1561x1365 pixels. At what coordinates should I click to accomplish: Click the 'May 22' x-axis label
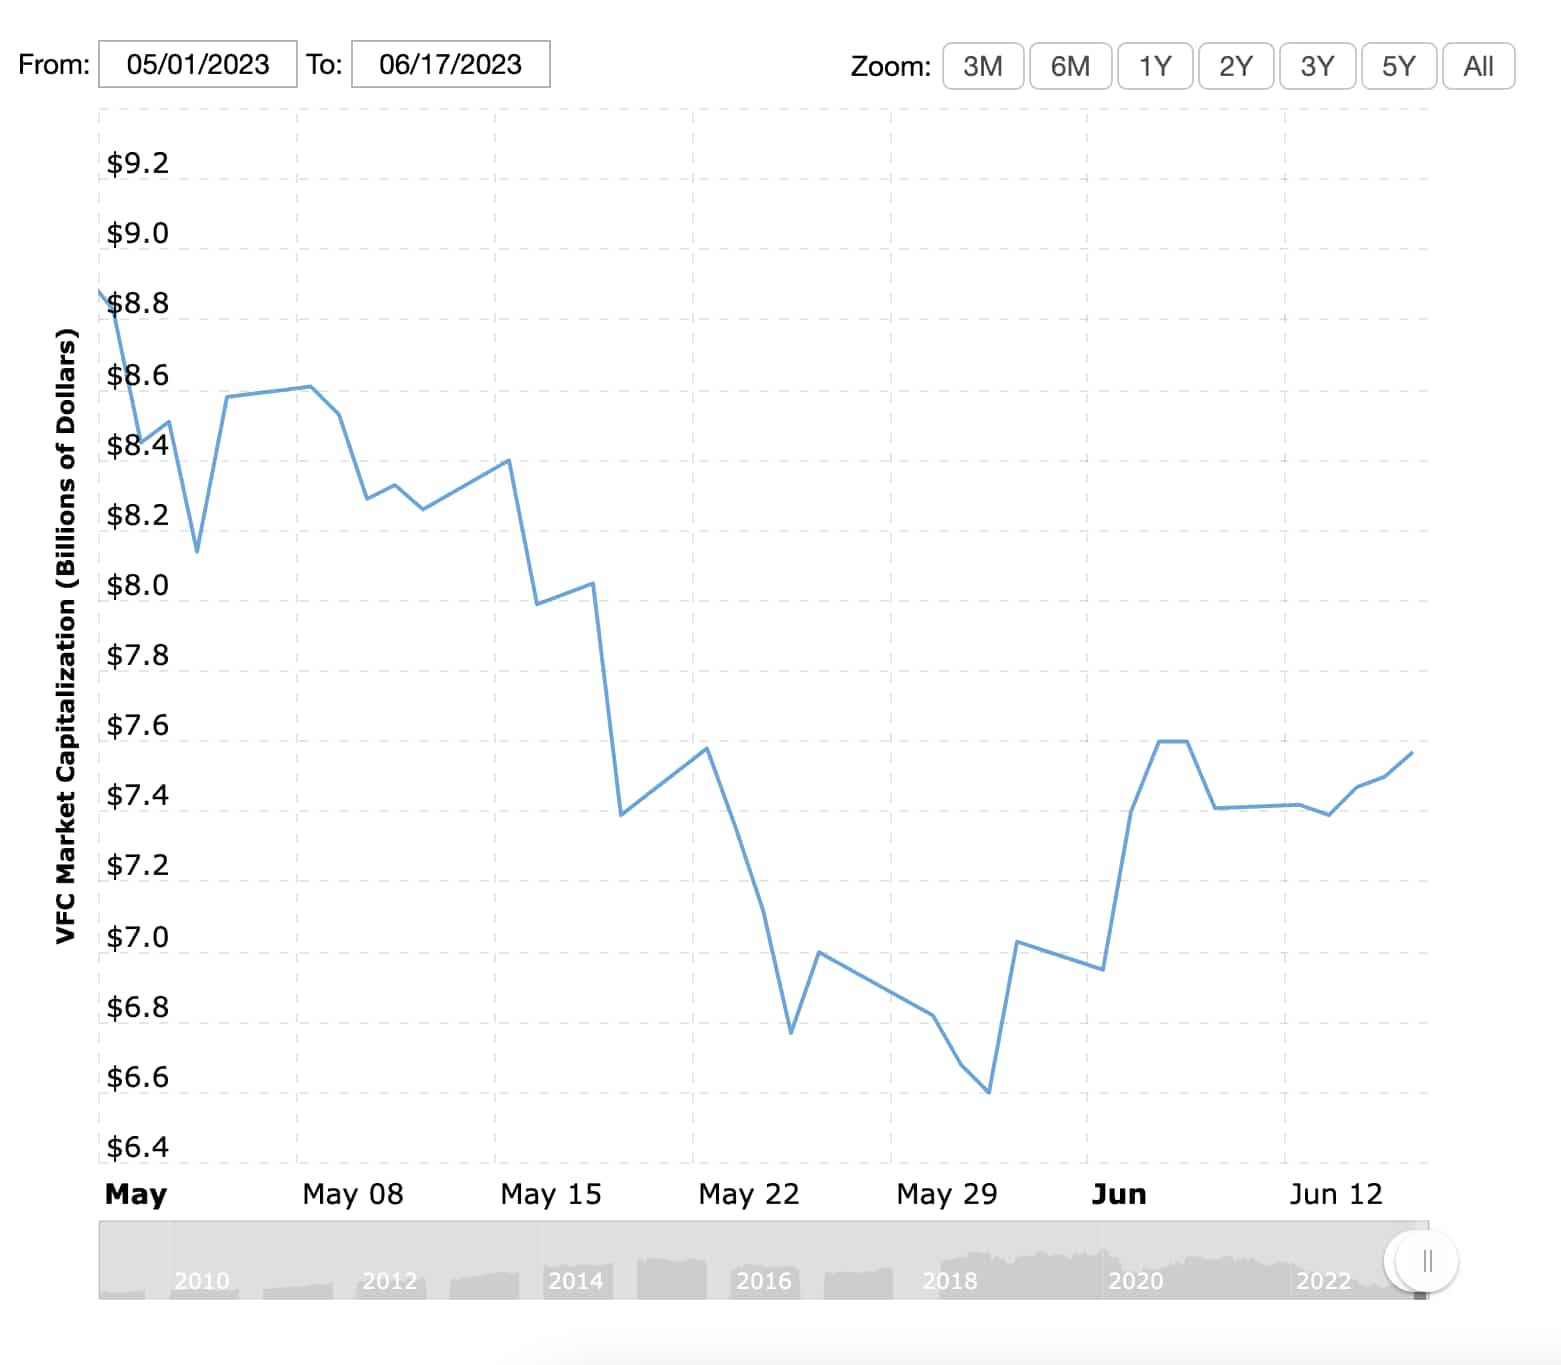tap(749, 1194)
